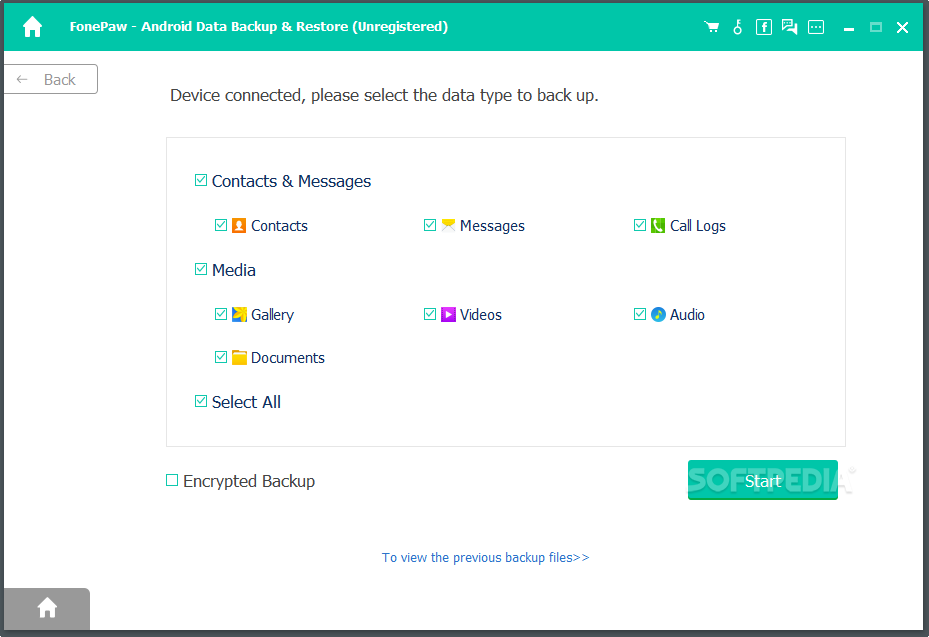Click the Contacts label text
Viewport: 929px width, 637px height.
279,226
